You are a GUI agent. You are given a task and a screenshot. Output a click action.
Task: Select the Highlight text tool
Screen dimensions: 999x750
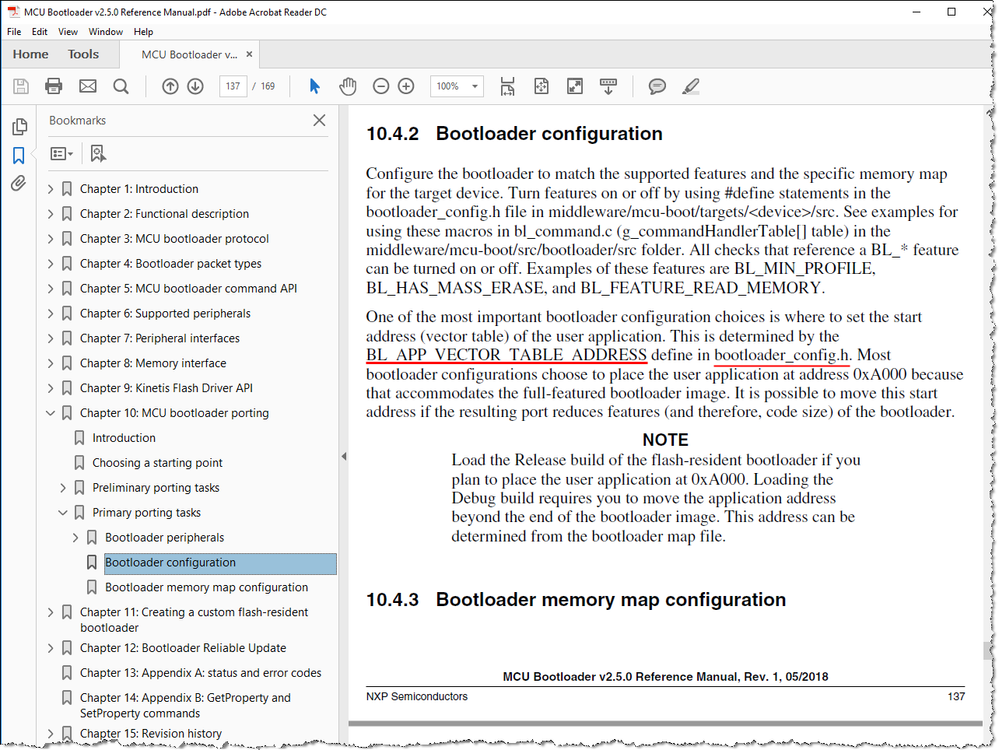[x=691, y=86]
